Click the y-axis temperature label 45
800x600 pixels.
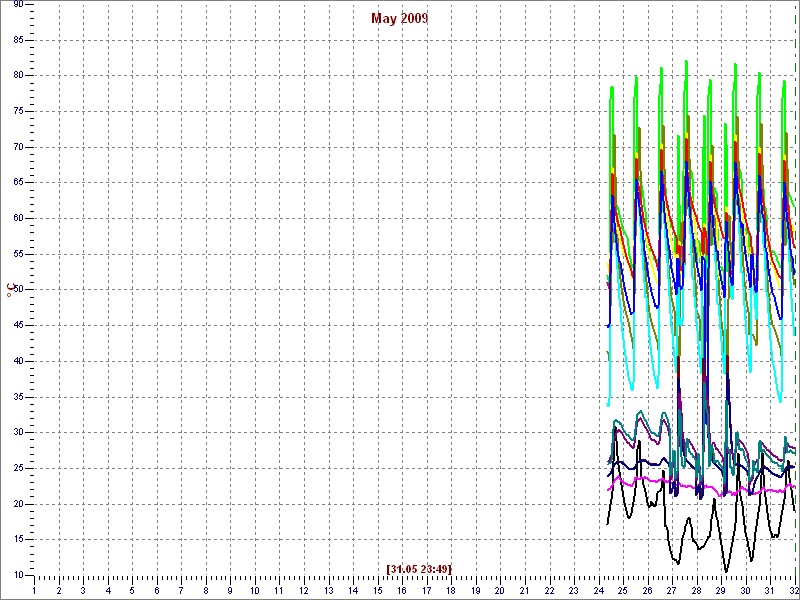[18, 326]
